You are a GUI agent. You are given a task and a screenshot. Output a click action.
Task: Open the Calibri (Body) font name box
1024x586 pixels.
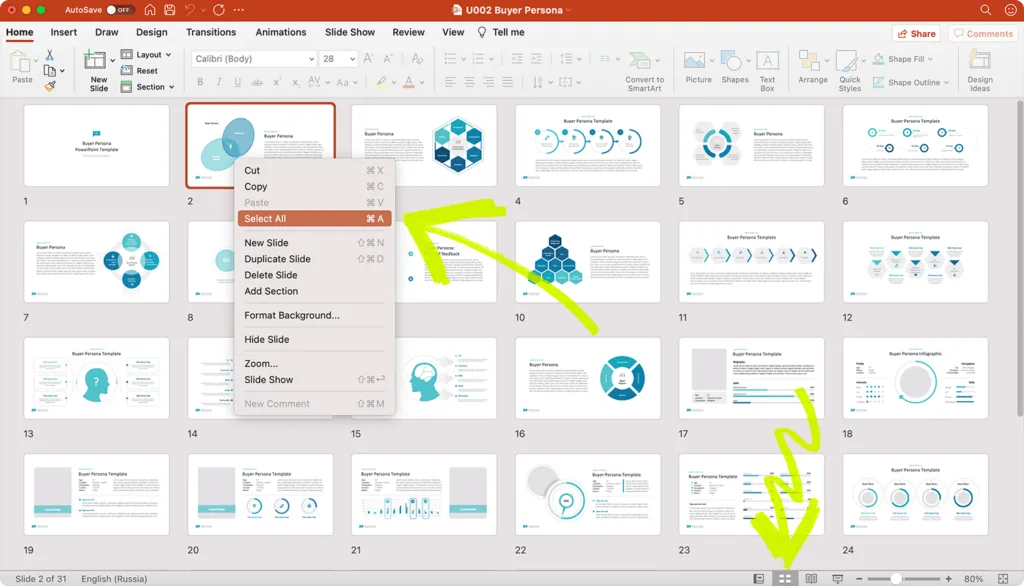point(254,59)
